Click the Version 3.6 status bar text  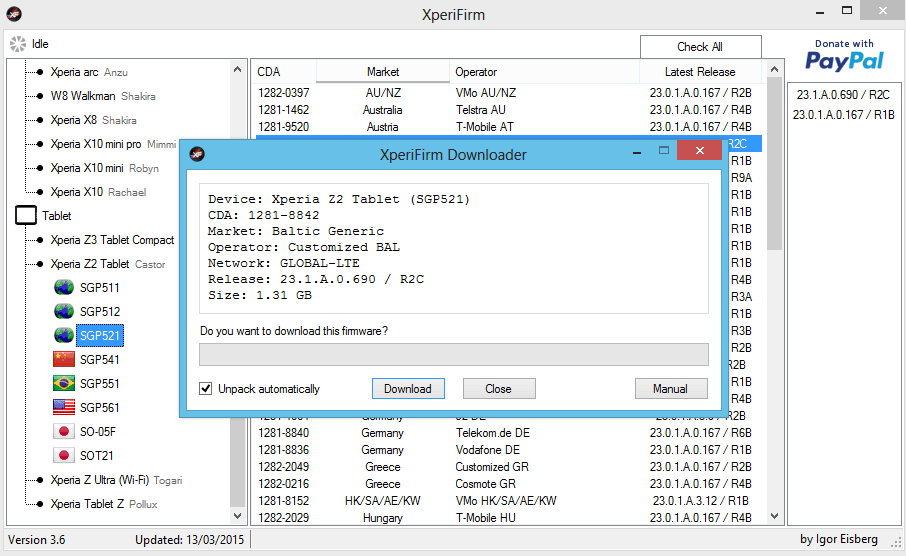tap(36, 540)
